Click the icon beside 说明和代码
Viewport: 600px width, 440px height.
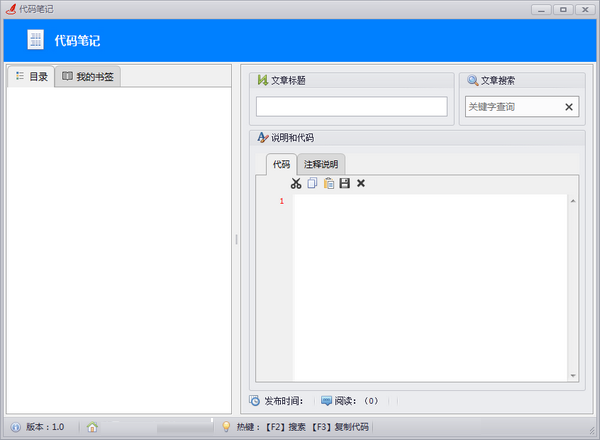point(262,137)
